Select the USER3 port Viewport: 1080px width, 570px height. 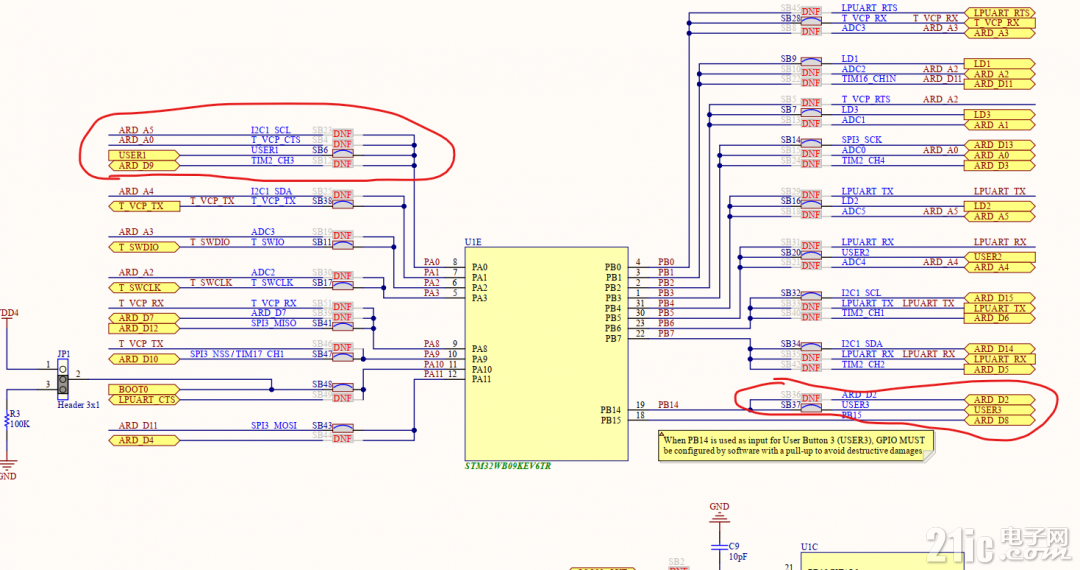(1000, 410)
